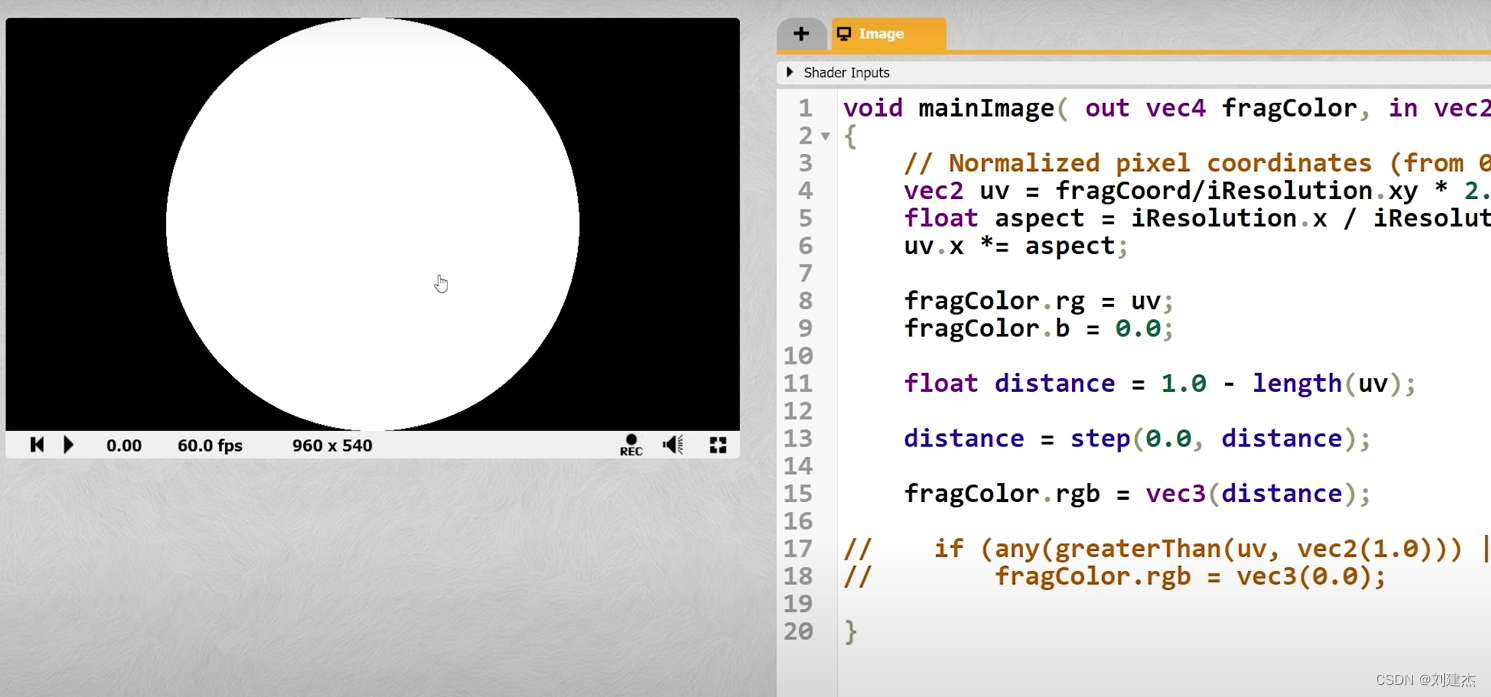
Task: Click the speaker icon below the preview
Action: [672, 445]
